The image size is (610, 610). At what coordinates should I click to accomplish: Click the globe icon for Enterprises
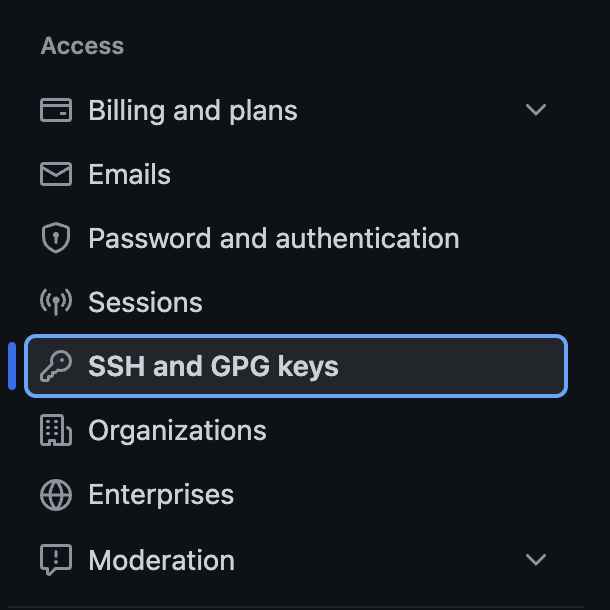point(56,494)
